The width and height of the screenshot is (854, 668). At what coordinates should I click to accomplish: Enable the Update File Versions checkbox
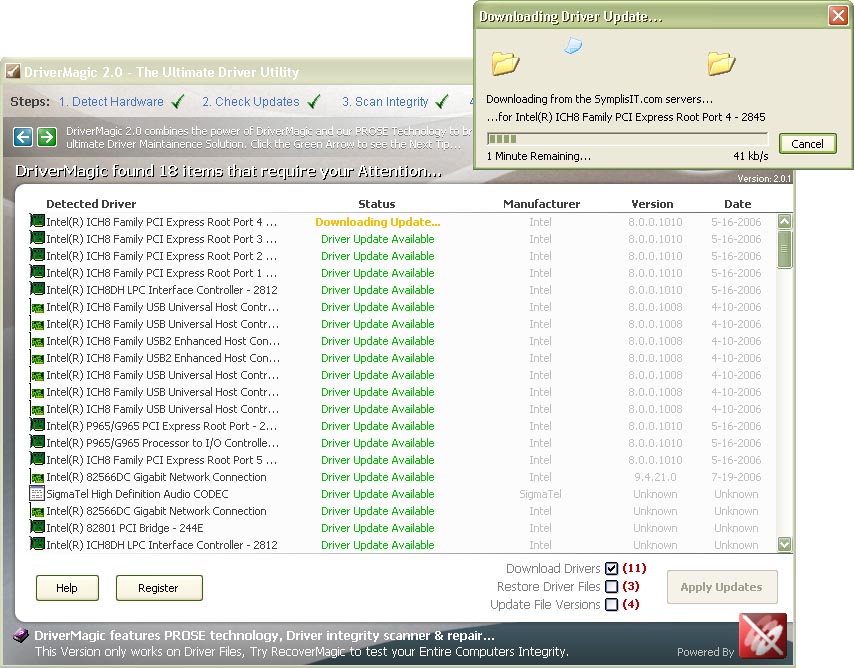point(612,605)
